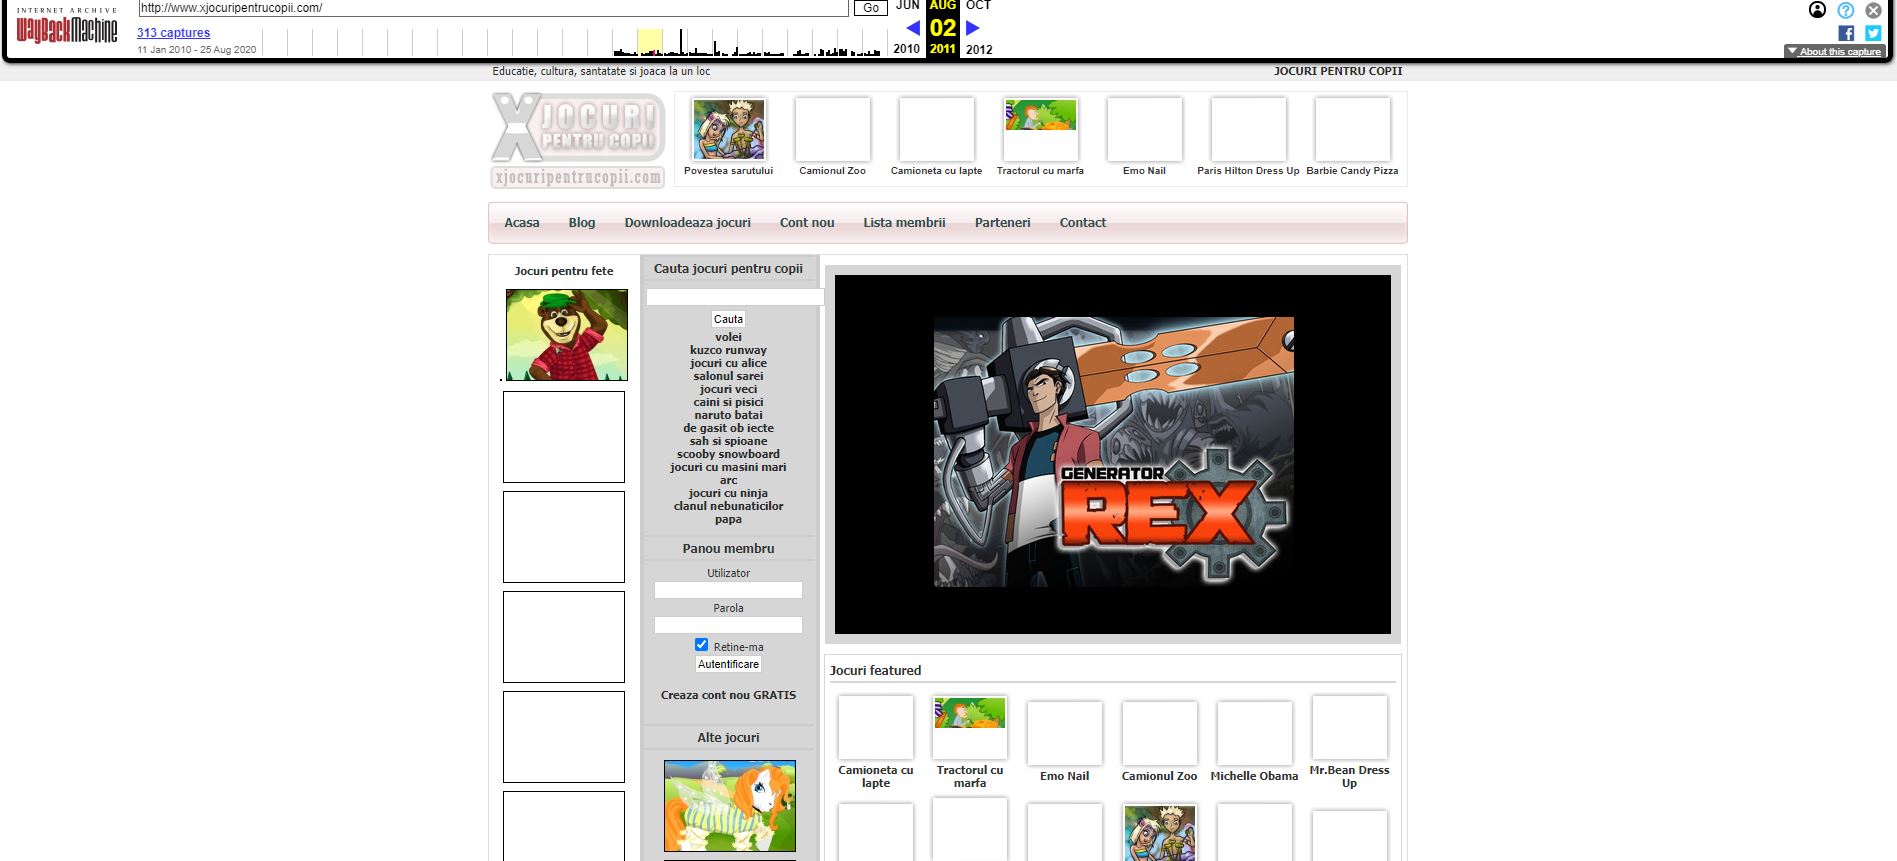The image size is (1897, 861).
Task: Toggle the Retine-ma checkbox
Action: point(701,645)
